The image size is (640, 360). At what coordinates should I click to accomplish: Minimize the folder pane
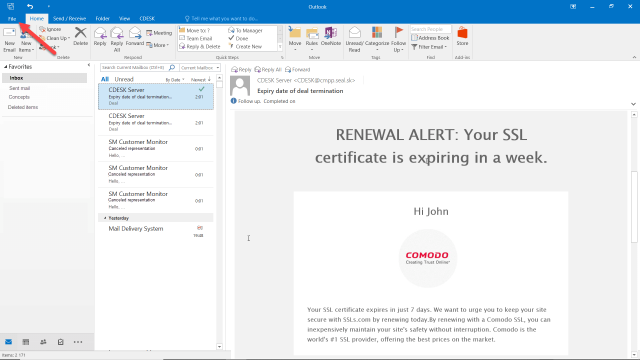[x=89, y=65]
